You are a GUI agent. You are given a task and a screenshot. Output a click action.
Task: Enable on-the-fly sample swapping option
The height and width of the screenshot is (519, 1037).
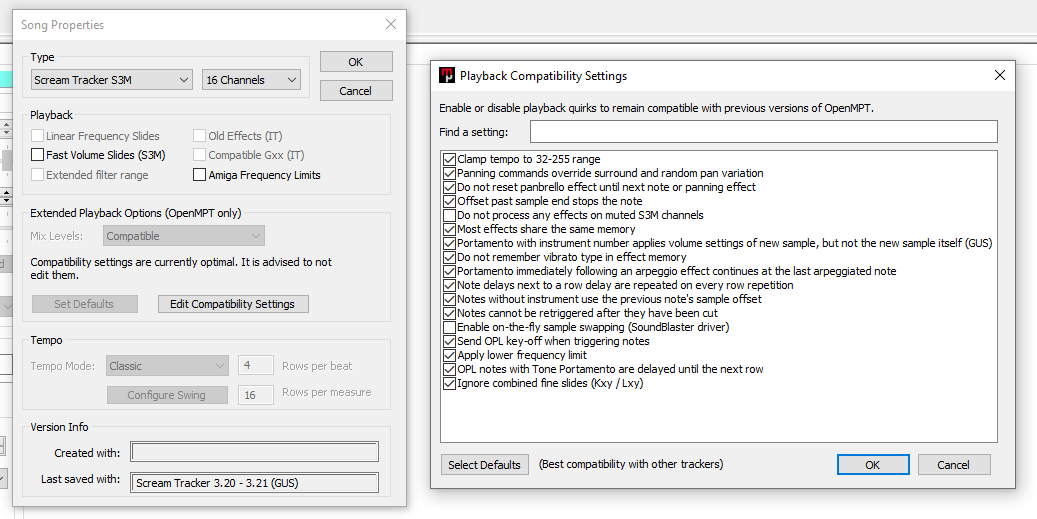click(x=449, y=327)
